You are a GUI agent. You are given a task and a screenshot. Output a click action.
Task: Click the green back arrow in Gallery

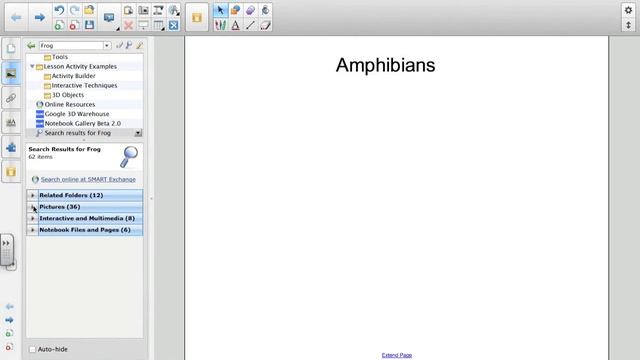[x=31, y=46]
